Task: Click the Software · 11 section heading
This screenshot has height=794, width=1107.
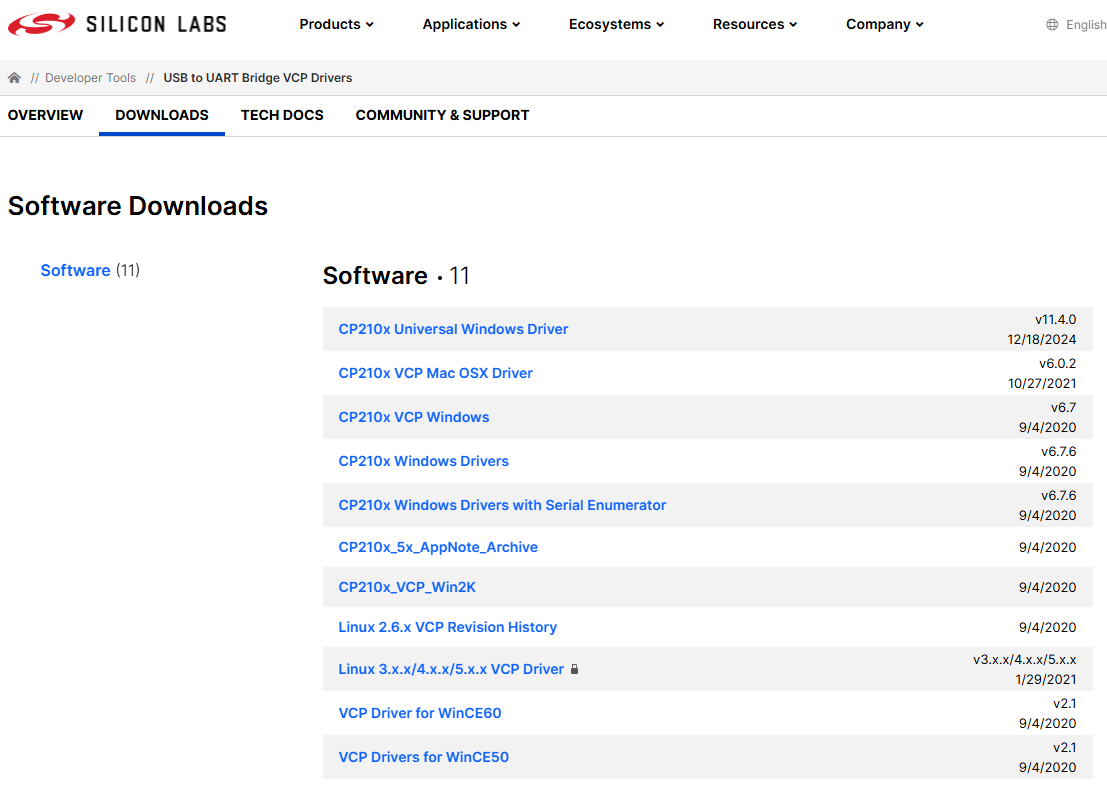Action: pyautogui.click(x=396, y=275)
